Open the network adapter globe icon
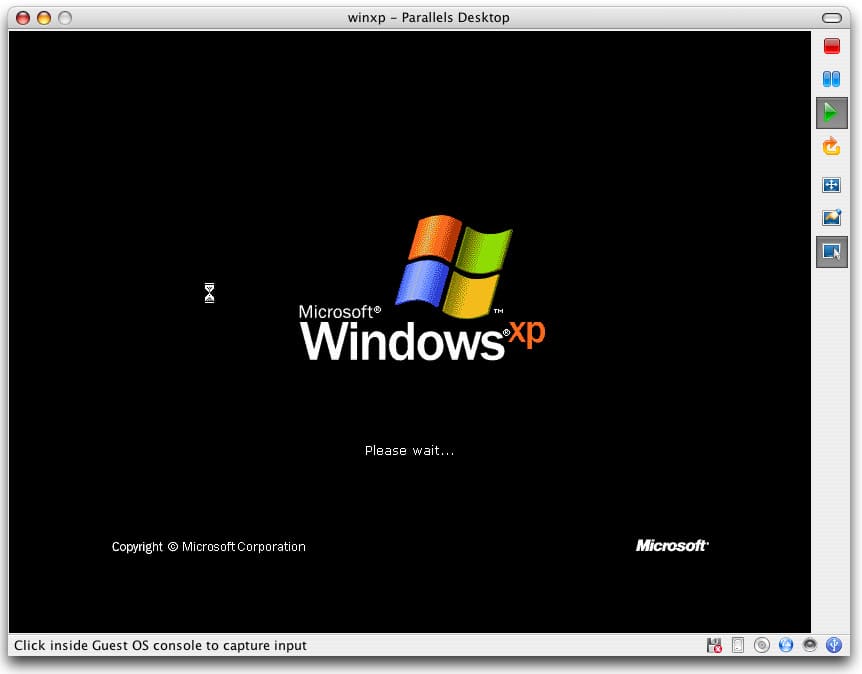The width and height of the screenshot is (862, 674). (786, 646)
